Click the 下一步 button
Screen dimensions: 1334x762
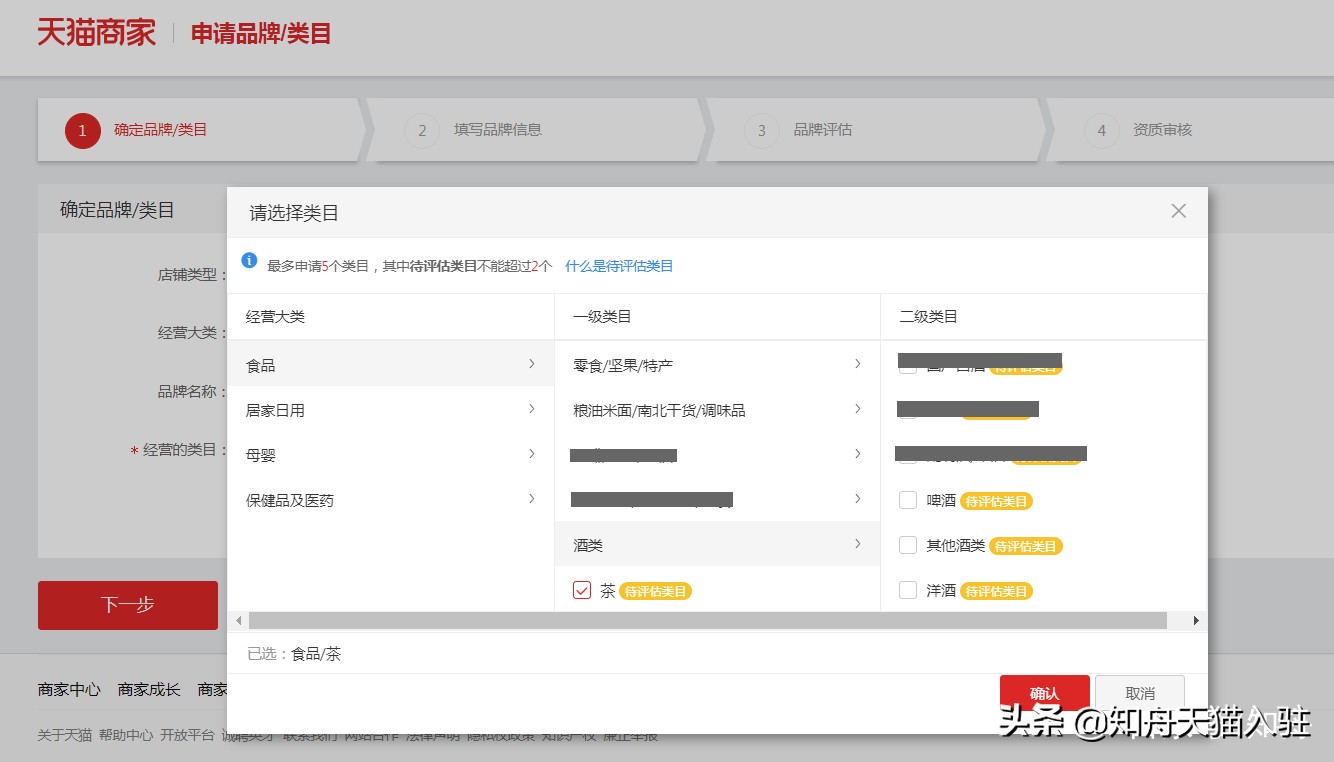(127, 605)
